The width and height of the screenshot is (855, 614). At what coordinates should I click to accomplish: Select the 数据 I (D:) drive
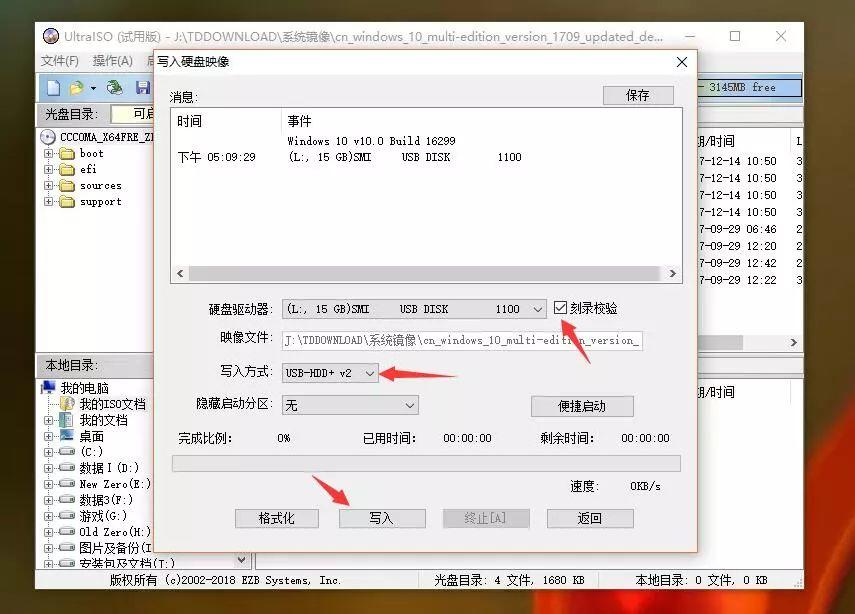[109, 468]
